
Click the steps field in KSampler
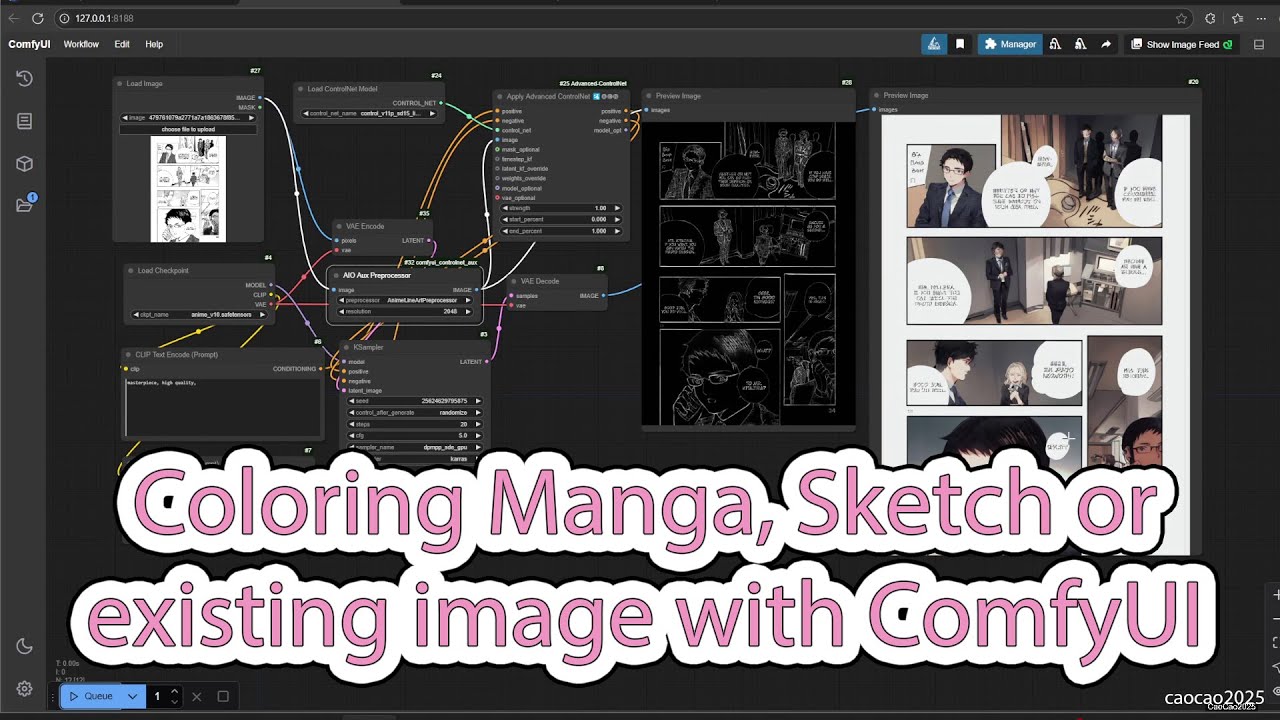[x=415, y=424]
